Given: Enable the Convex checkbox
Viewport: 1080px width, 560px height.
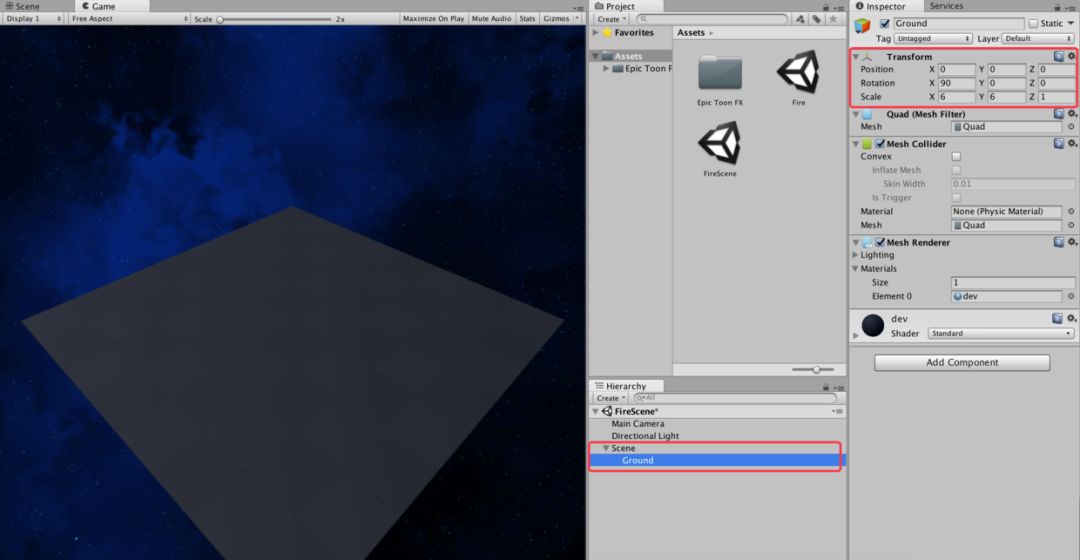Looking at the screenshot, I should coord(956,156).
